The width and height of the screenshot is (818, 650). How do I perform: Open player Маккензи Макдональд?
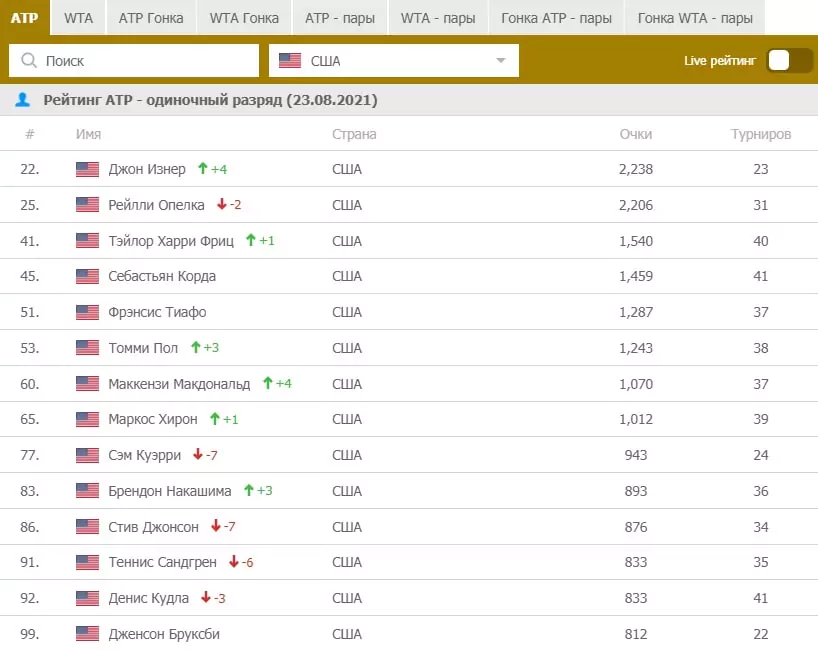point(179,384)
